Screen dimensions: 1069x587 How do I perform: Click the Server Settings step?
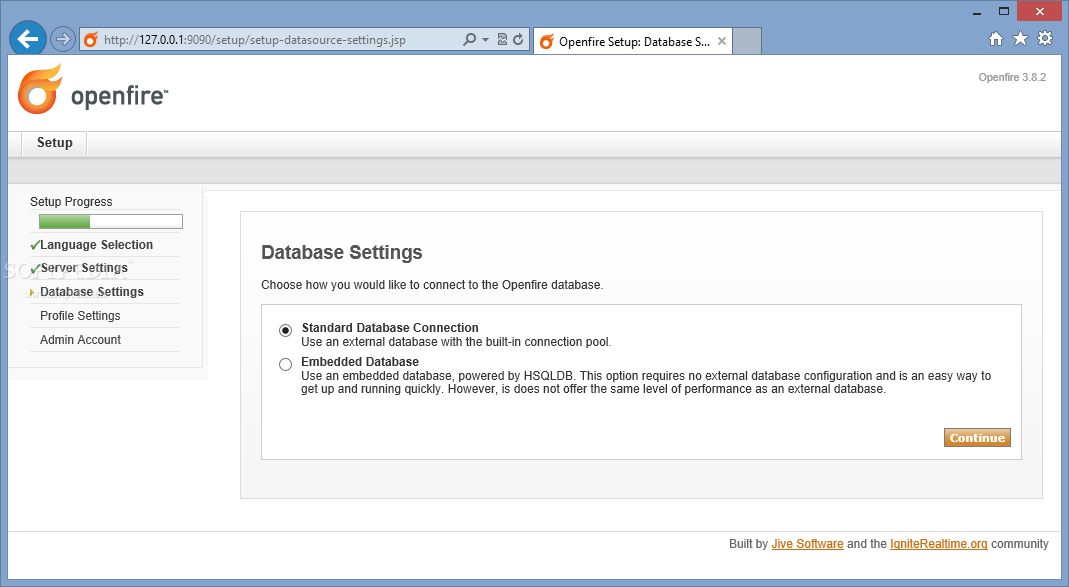coord(84,268)
